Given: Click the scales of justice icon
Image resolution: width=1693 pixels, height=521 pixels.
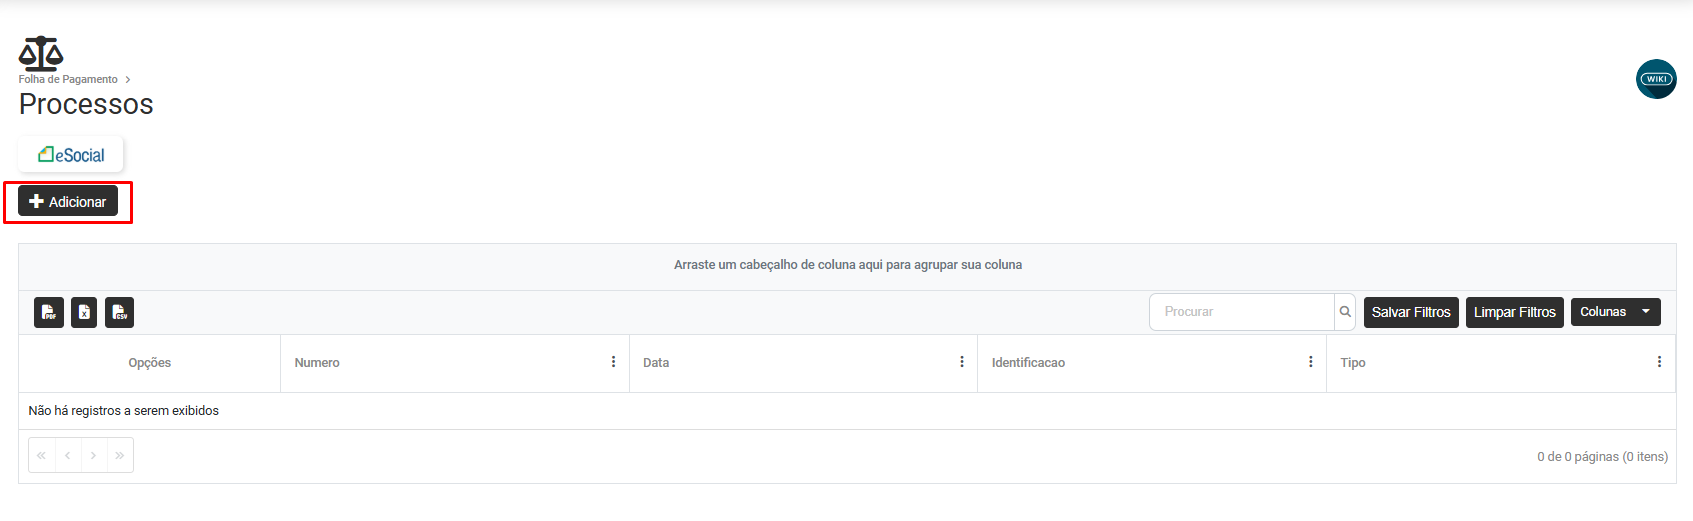Looking at the screenshot, I should pos(41,53).
